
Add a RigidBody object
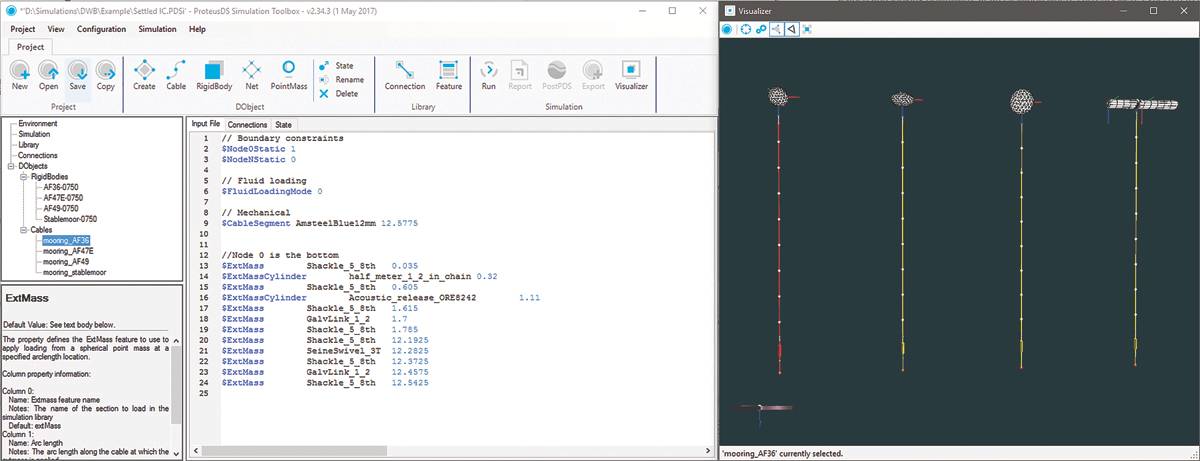(213, 76)
